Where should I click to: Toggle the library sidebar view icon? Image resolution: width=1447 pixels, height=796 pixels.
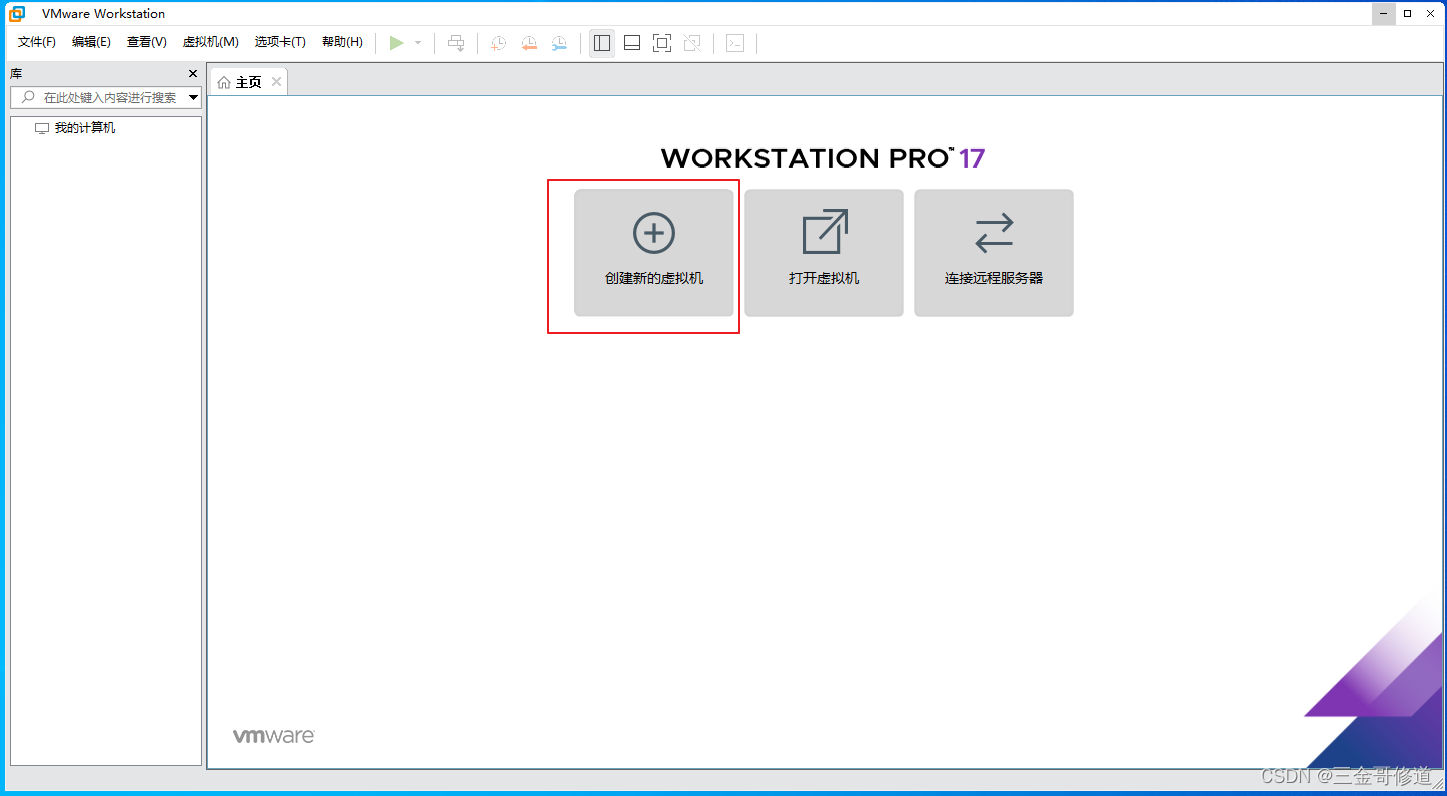[x=602, y=43]
